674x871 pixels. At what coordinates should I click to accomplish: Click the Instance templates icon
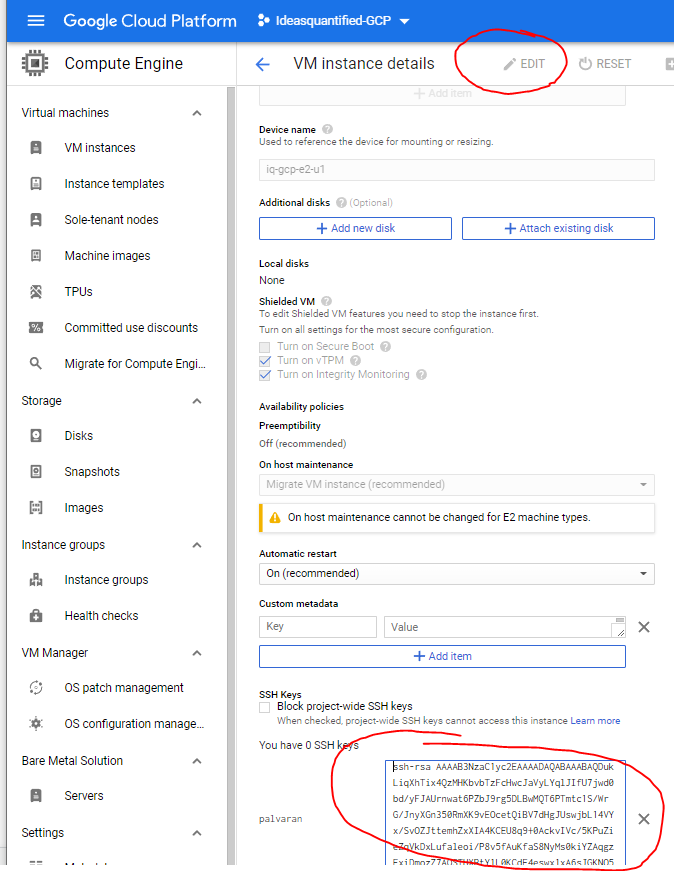[36, 184]
